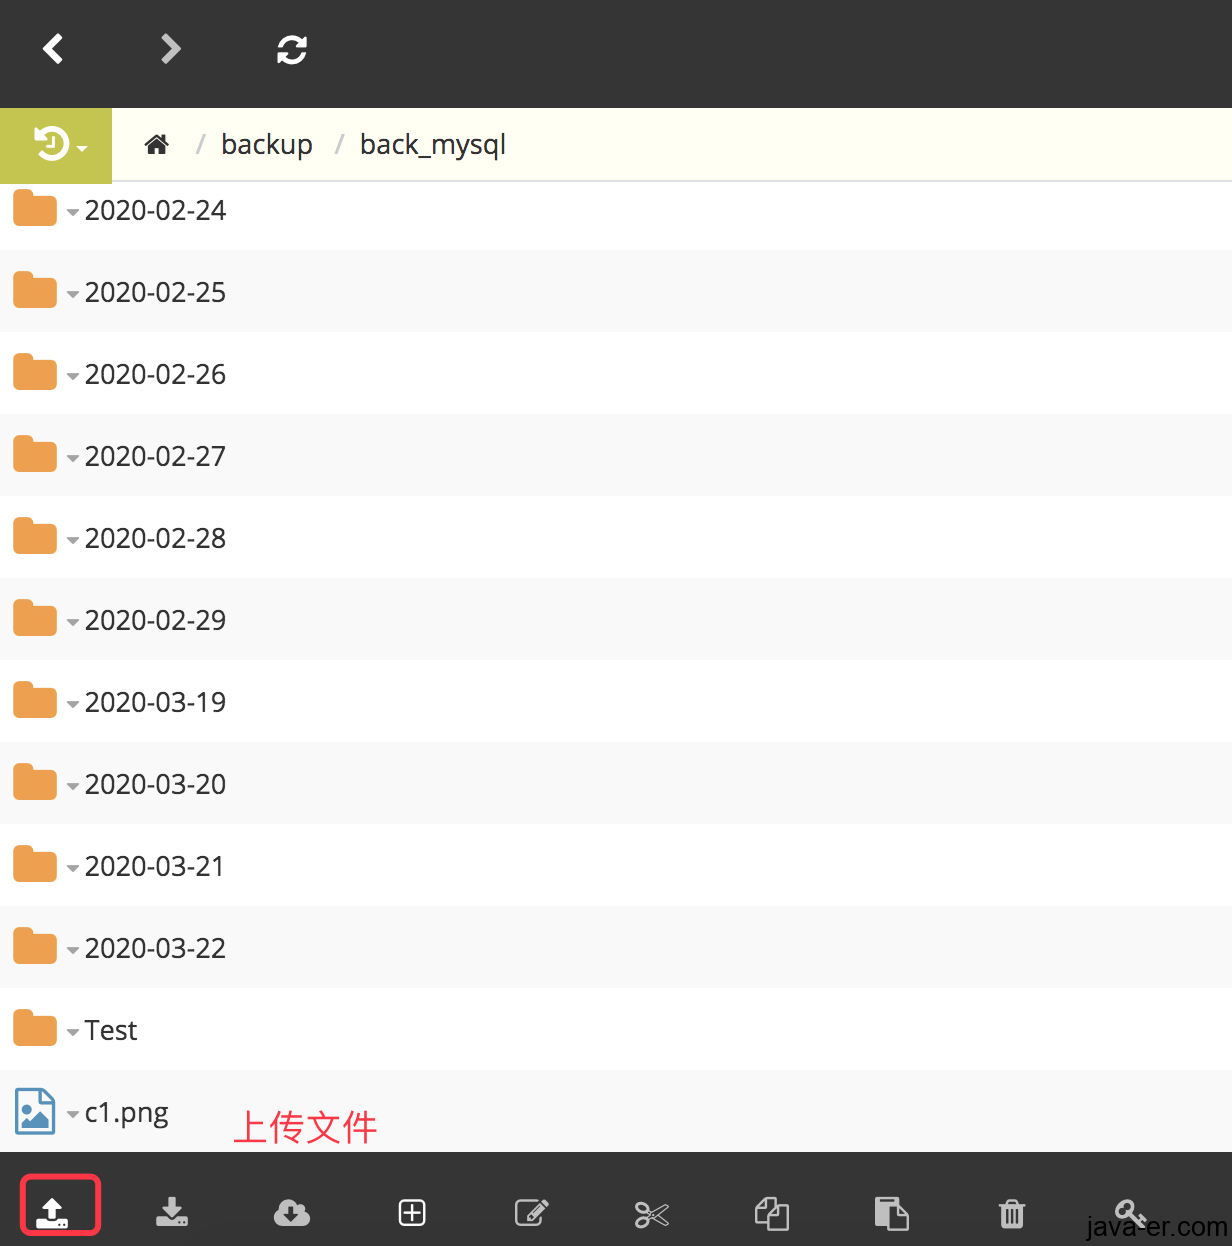Viewport: 1232px width, 1246px height.
Task: Click the home icon in the breadcrumb
Action: click(x=156, y=144)
